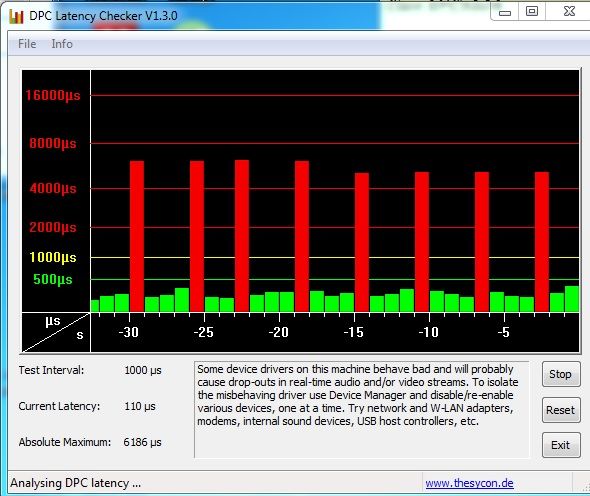
Task: Click the Absolute Maximum value 6186 µs
Action: click(x=142, y=442)
